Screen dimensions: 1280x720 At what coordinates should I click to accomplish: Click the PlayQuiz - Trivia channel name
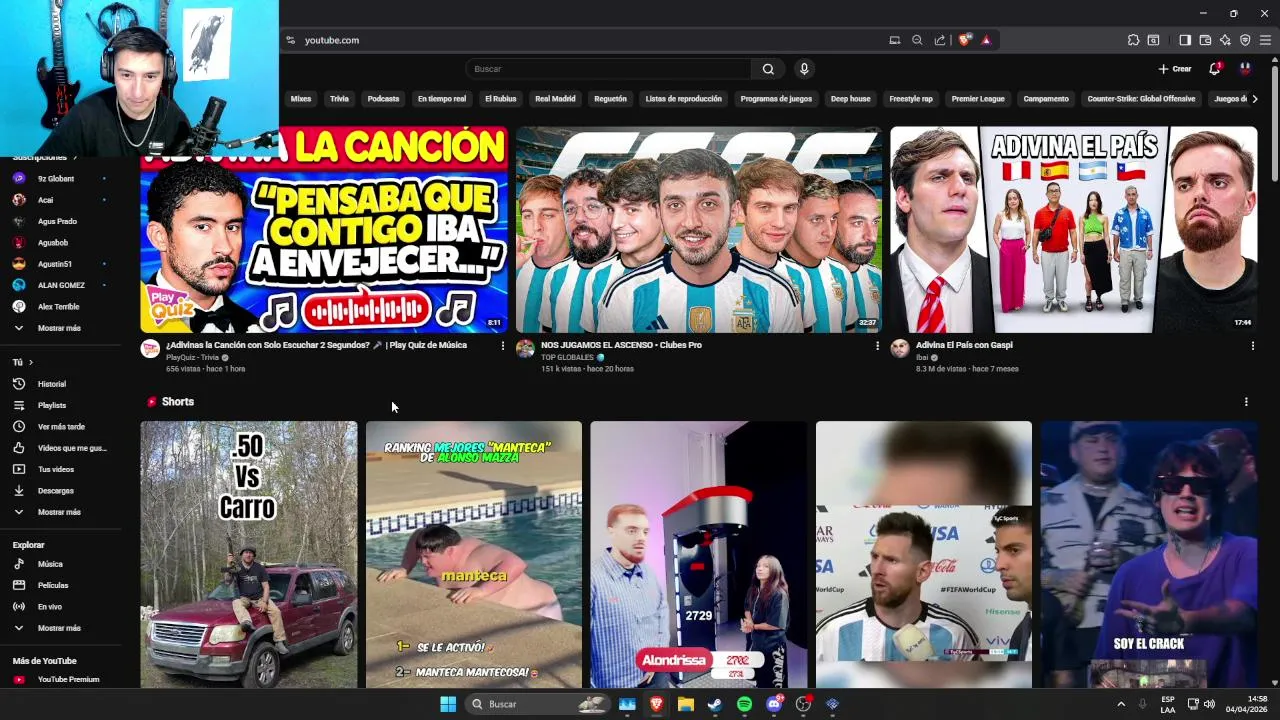coord(192,357)
